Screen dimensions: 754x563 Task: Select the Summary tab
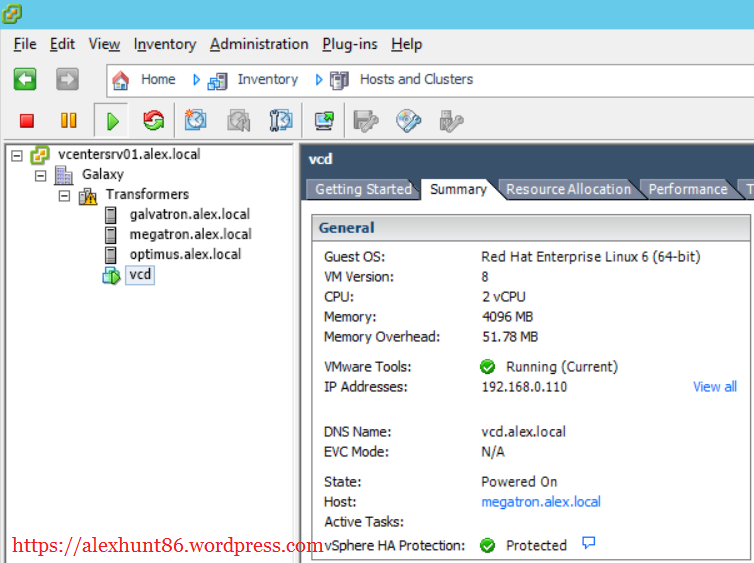pos(458,189)
